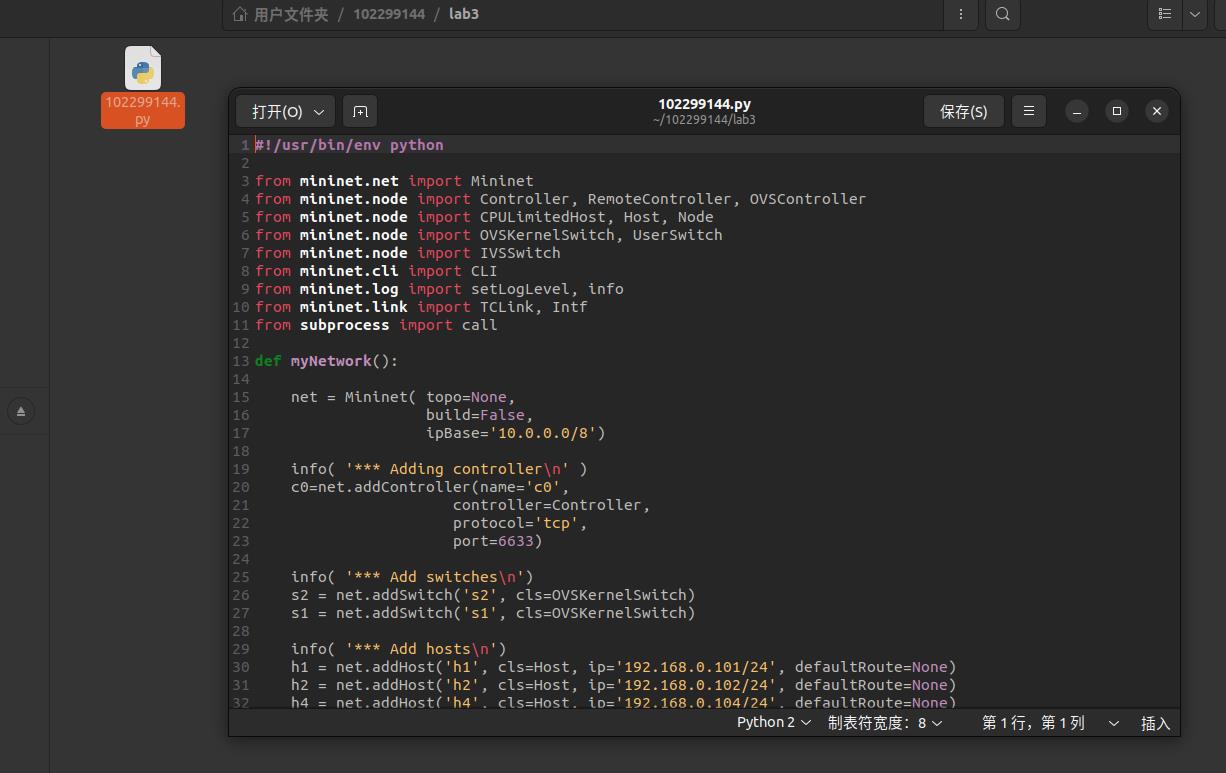Maximize the gedit editor window
Image resolution: width=1226 pixels, height=773 pixels.
tap(1117, 111)
